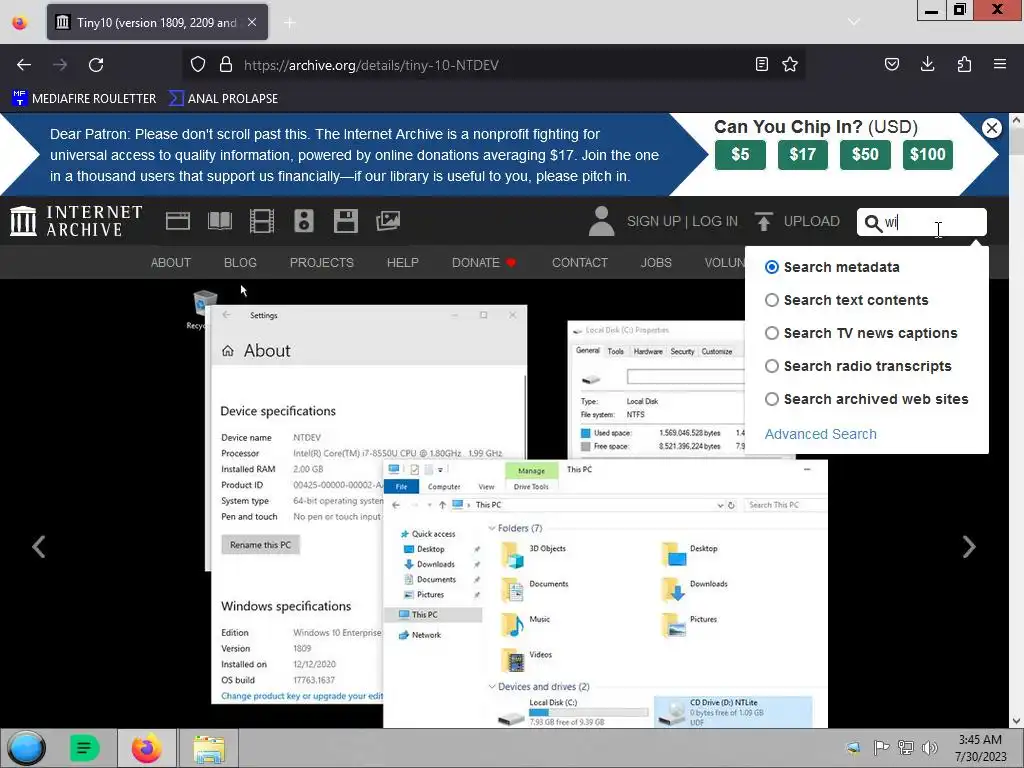1024x768 pixels.
Task: Open File Explorer from taskbar
Action: pos(209,748)
